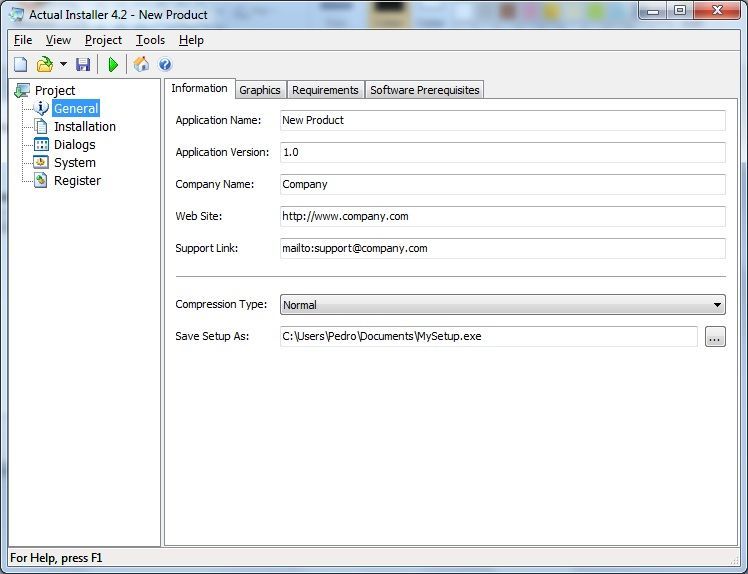This screenshot has height=574, width=748.
Task: Select Dialogs in the project tree
Action: coord(74,145)
